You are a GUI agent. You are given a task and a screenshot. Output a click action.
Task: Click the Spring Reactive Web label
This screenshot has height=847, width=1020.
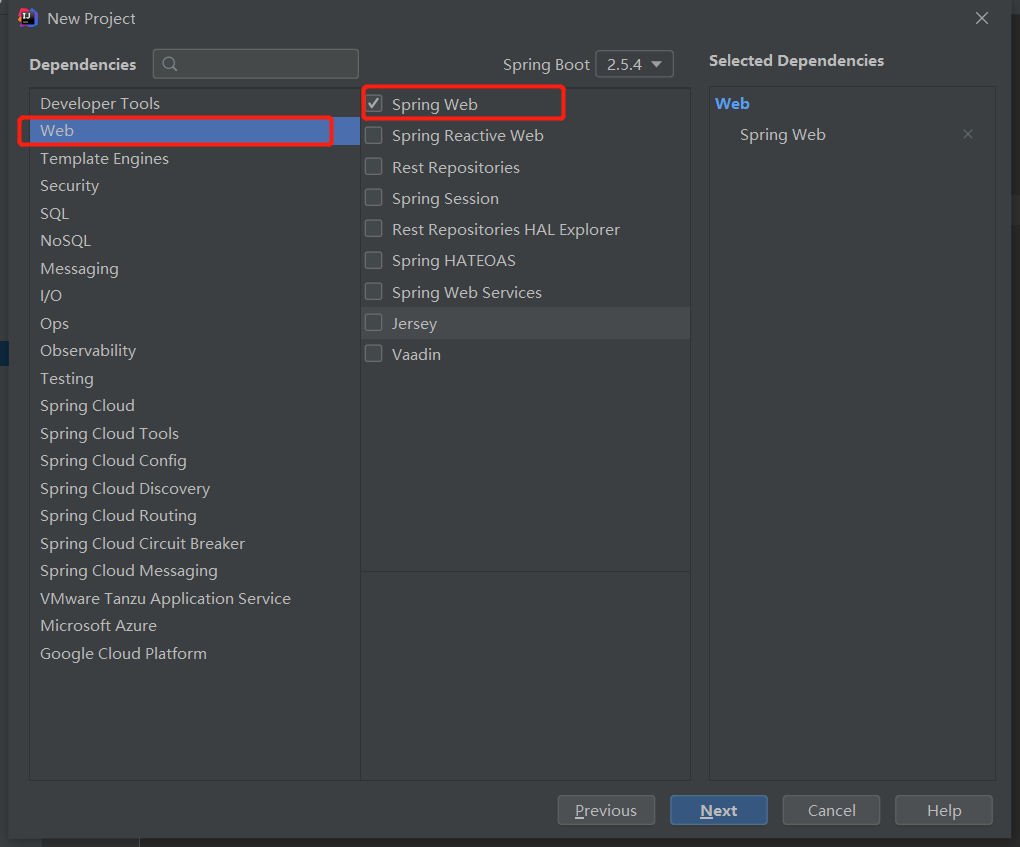[468, 136]
